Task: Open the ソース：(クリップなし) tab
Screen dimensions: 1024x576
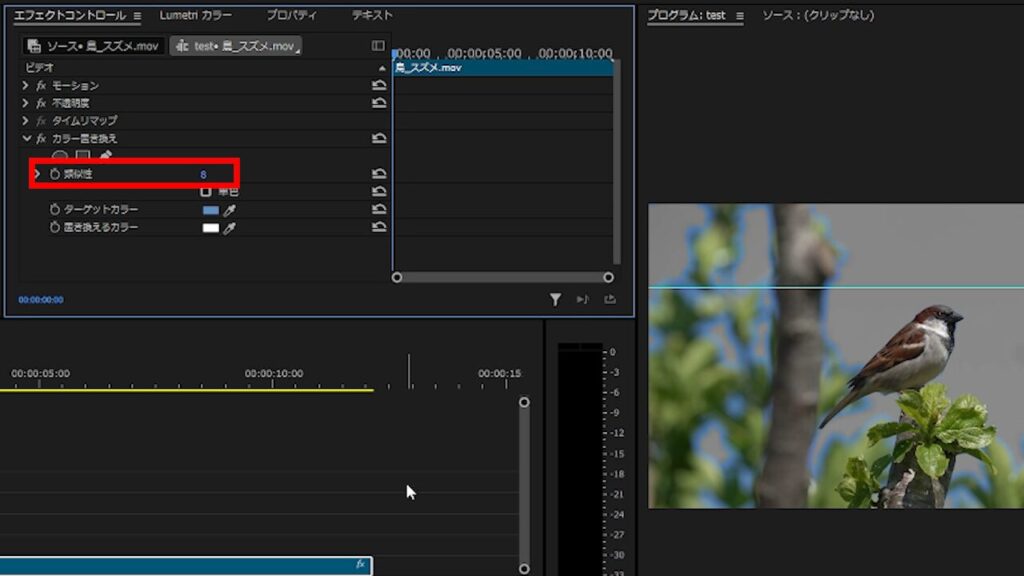Action: [x=818, y=15]
